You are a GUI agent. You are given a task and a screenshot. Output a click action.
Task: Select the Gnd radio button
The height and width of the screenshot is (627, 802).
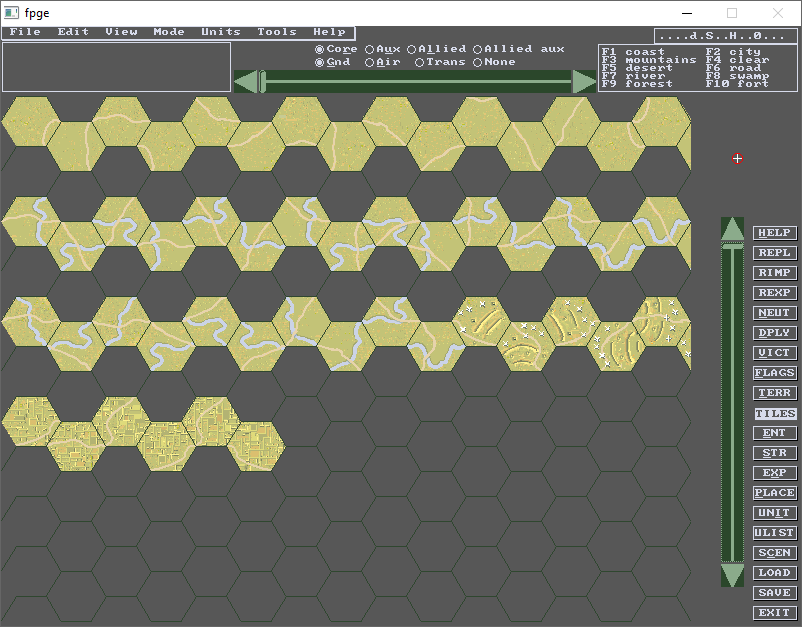(x=332, y=62)
